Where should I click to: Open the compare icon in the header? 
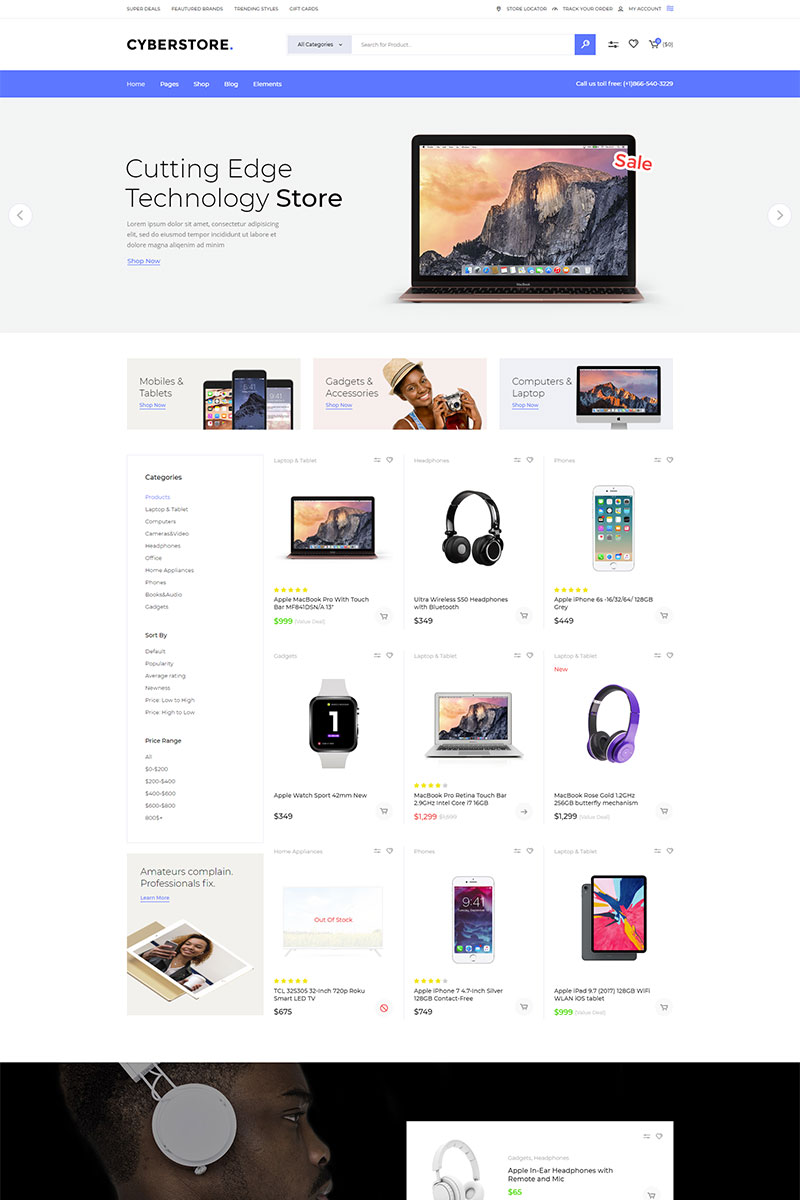(613, 44)
